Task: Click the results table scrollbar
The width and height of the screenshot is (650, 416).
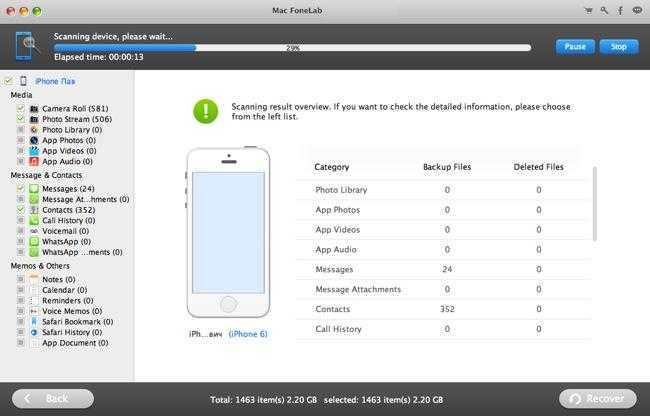Action: [595, 204]
